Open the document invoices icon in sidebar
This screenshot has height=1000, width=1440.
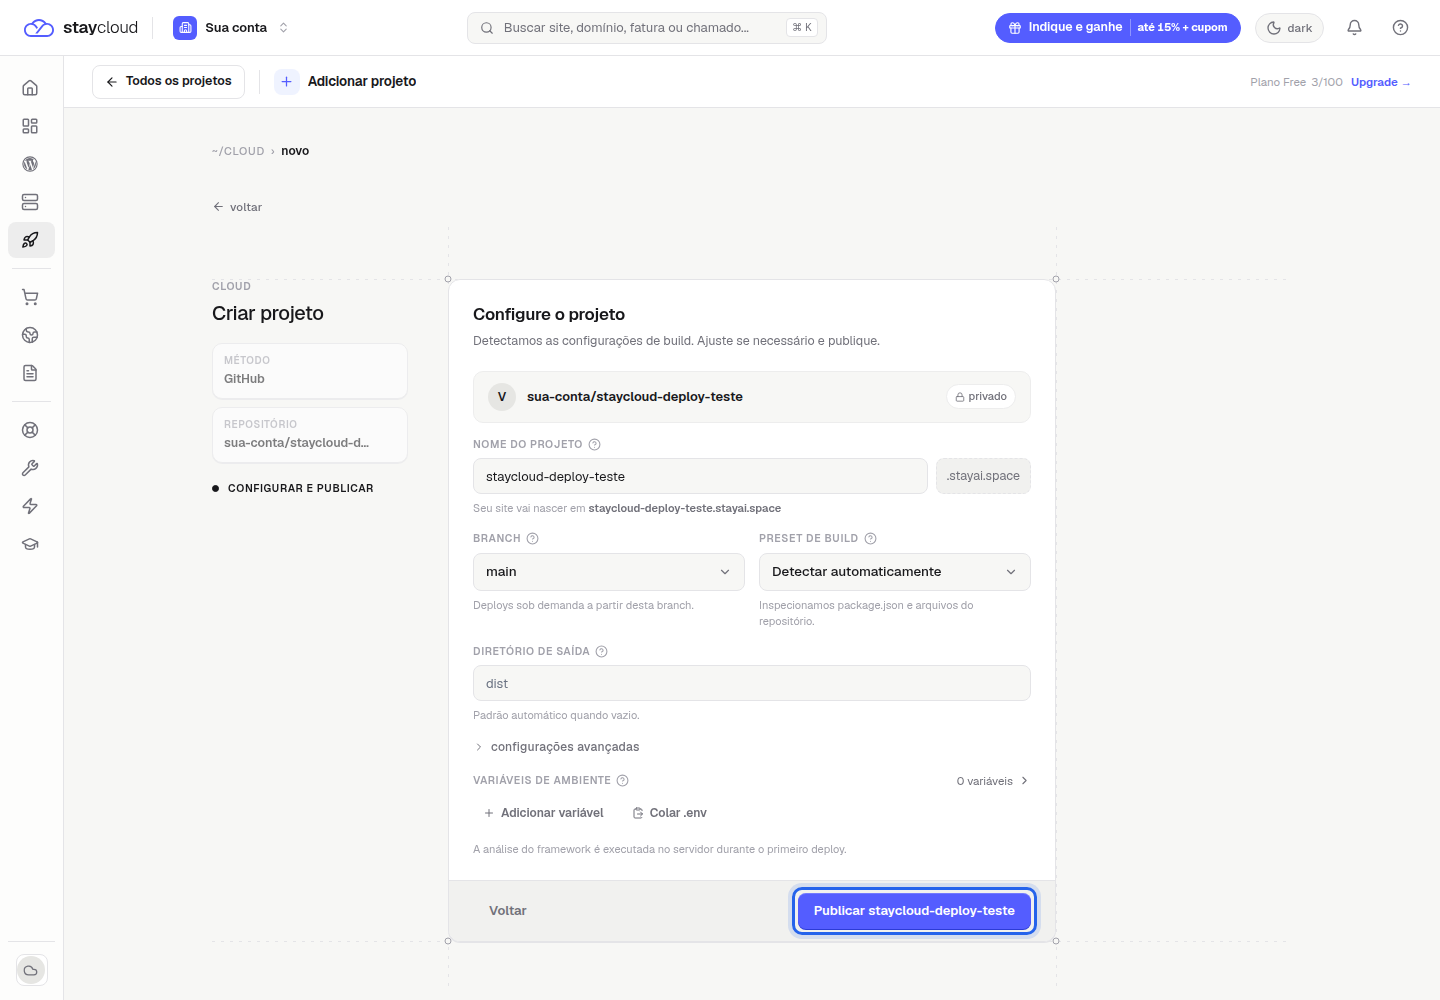pyautogui.click(x=30, y=373)
